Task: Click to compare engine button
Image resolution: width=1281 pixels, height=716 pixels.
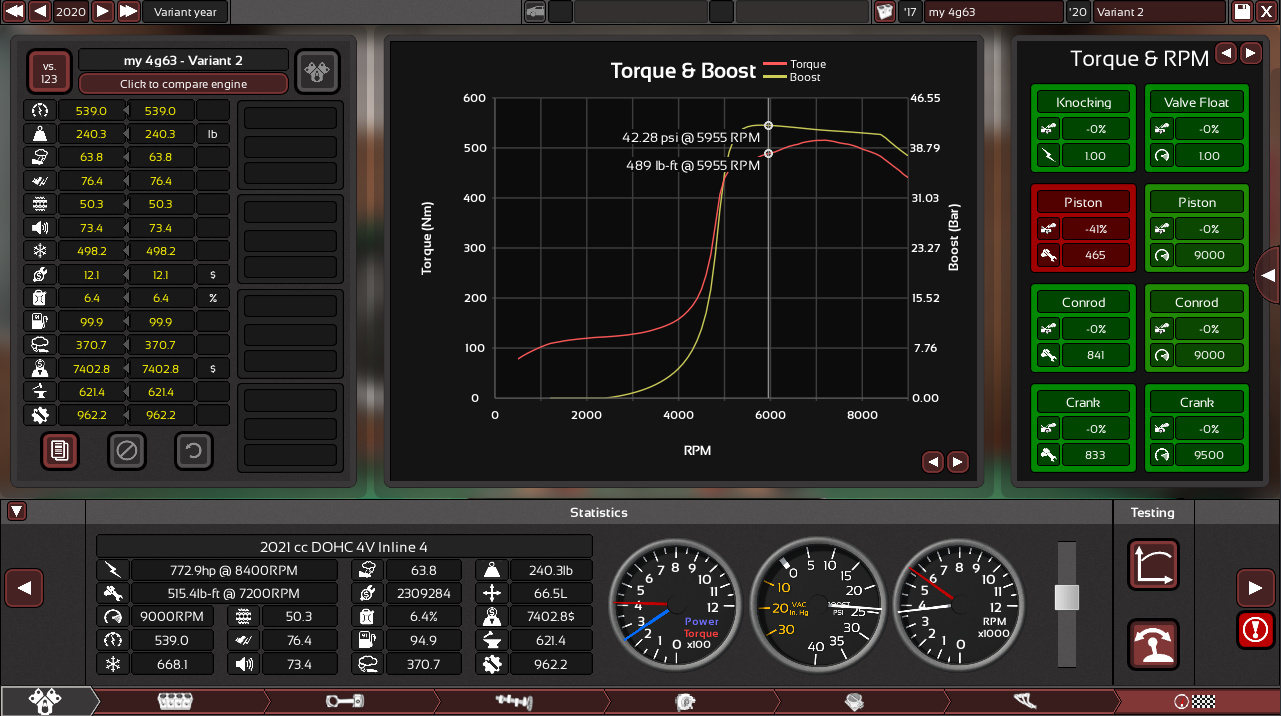Action: click(x=183, y=84)
